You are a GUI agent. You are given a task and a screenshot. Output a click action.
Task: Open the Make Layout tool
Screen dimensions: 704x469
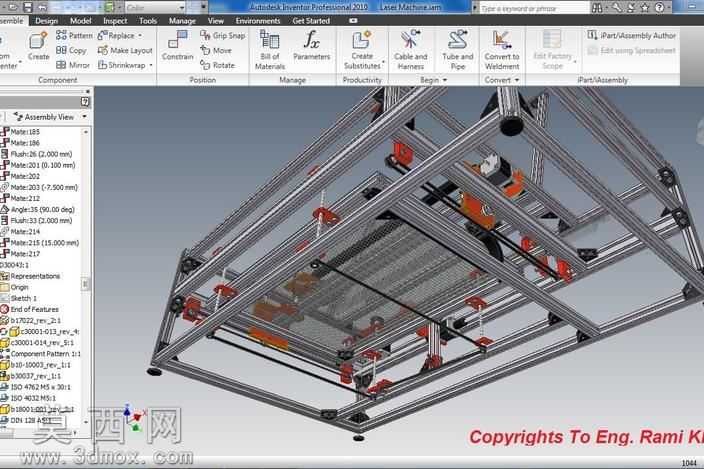(x=125, y=50)
